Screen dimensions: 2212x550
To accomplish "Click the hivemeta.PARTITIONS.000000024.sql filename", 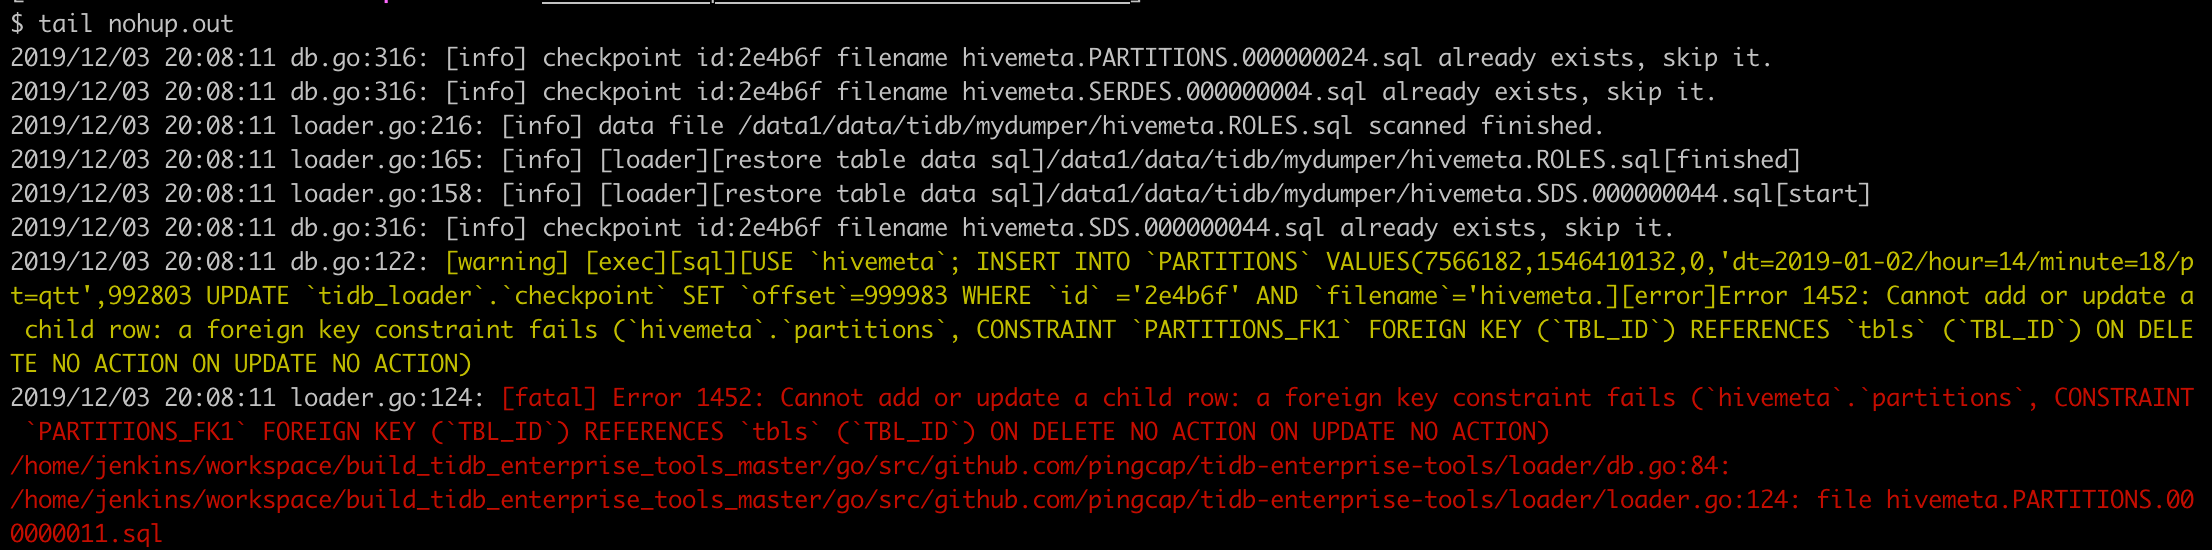I will click(1192, 58).
